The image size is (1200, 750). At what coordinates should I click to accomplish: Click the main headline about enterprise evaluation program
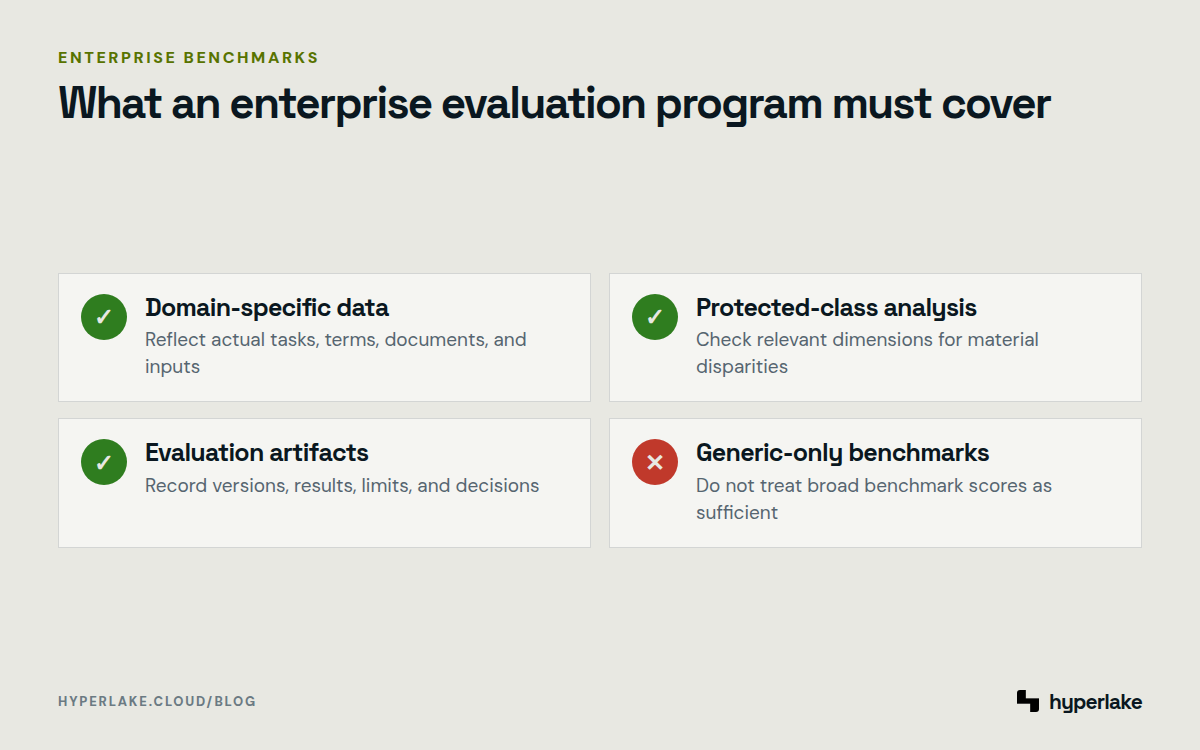554,104
